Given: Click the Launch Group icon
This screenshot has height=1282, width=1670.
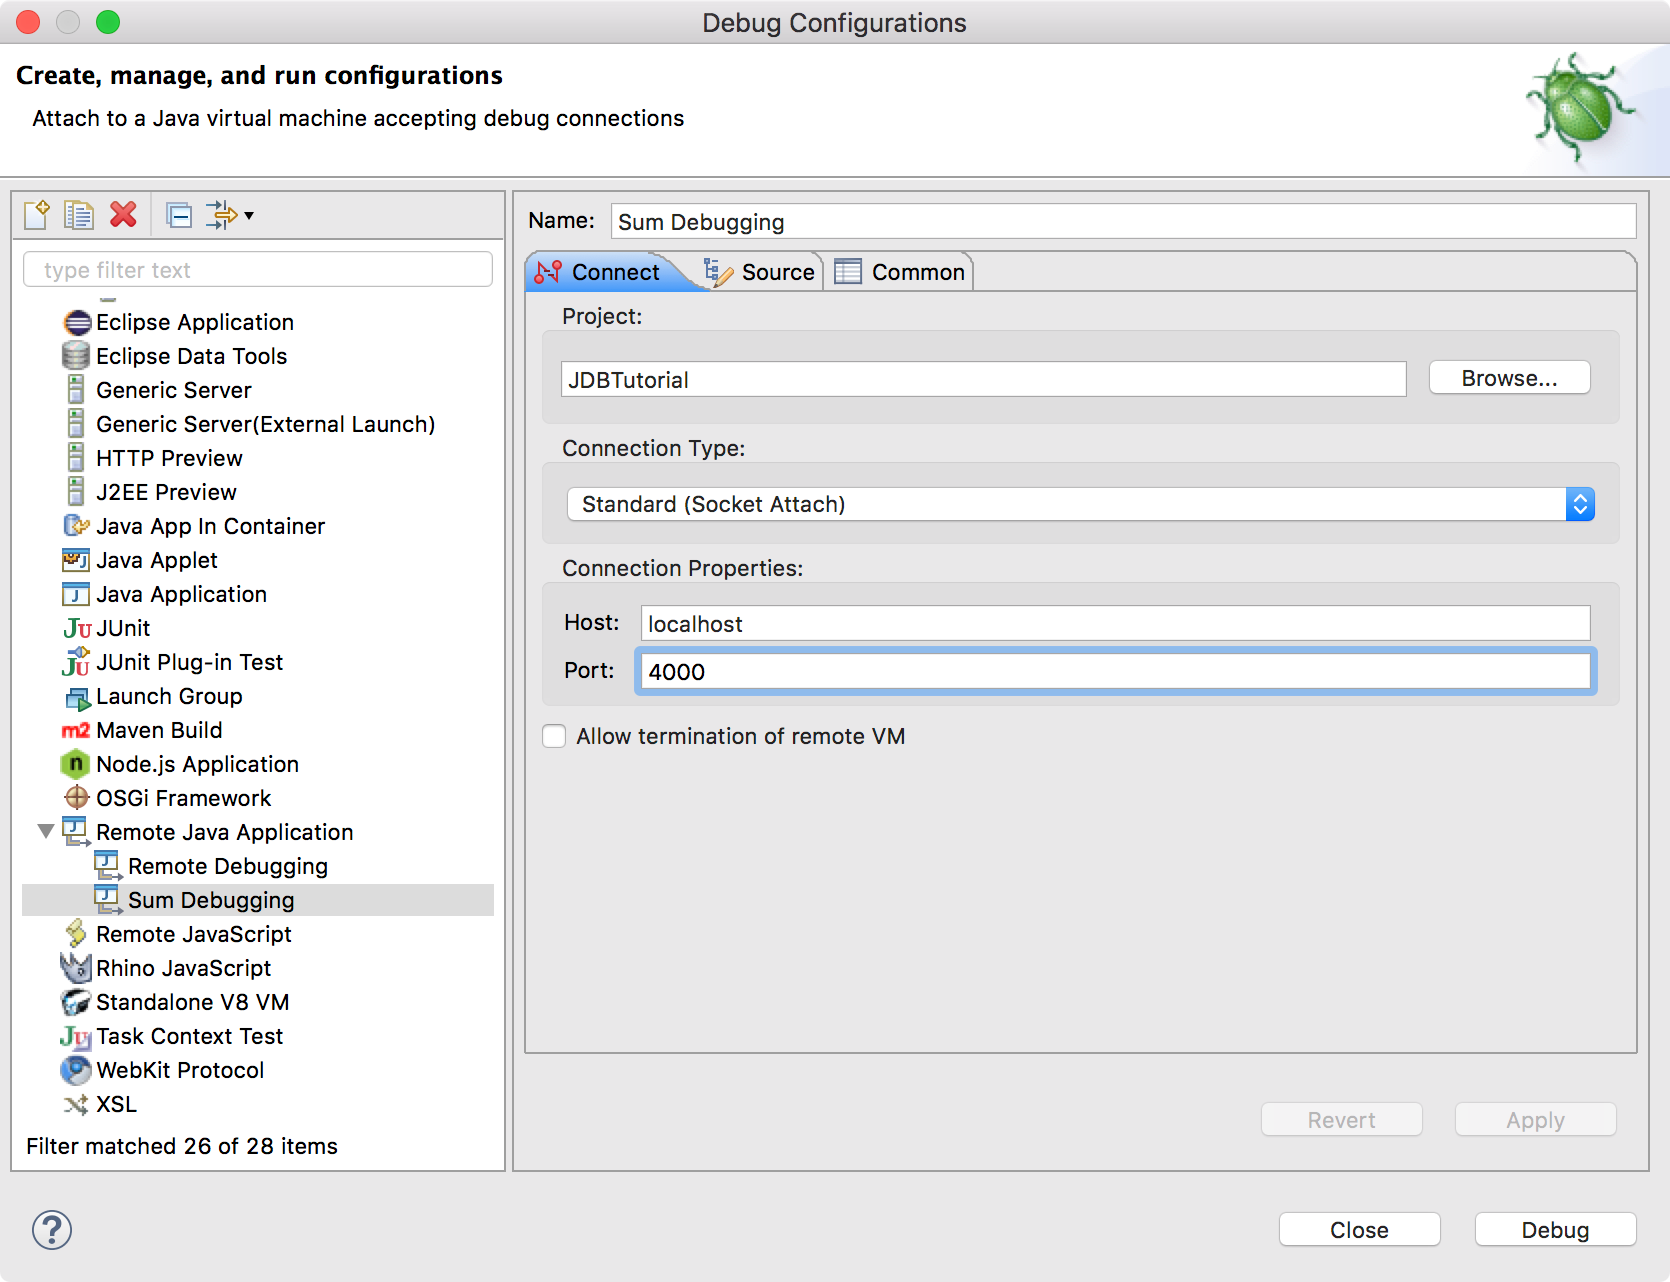Looking at the screenshot, I should click(x=77, y=697).
